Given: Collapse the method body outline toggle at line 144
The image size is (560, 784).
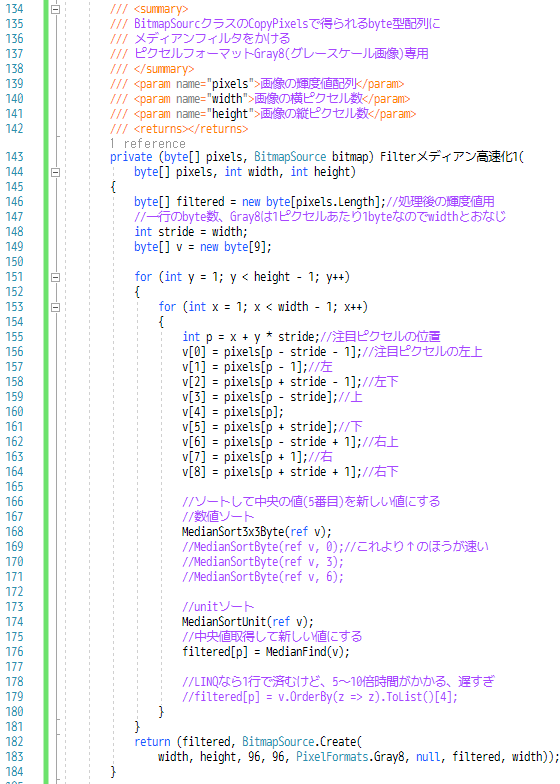Looking at the screenshot, I should click(x=56, y=172).
